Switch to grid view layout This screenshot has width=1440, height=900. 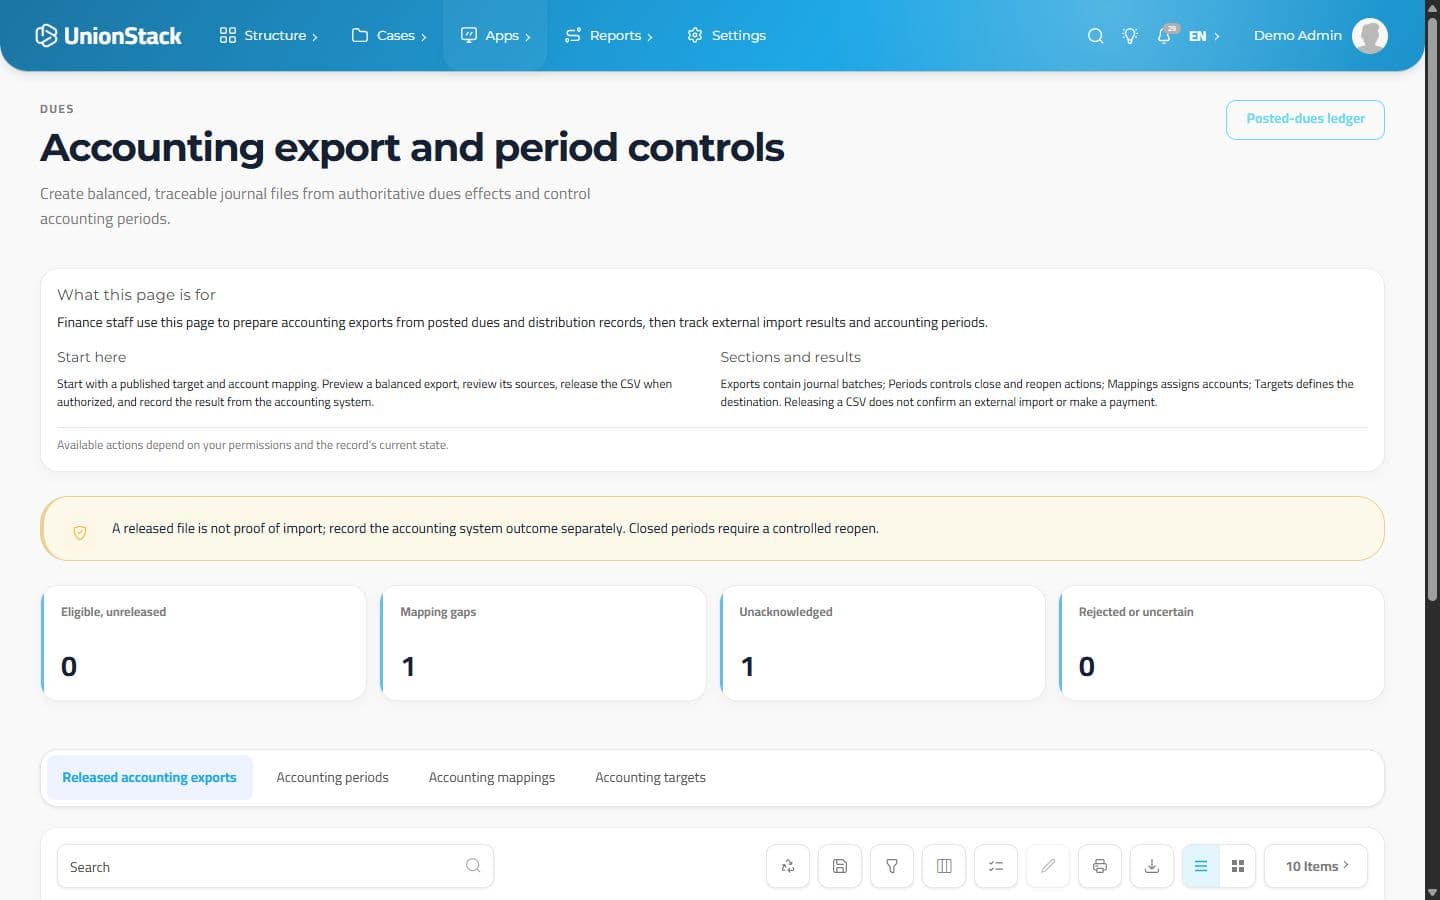[1238, 866]
